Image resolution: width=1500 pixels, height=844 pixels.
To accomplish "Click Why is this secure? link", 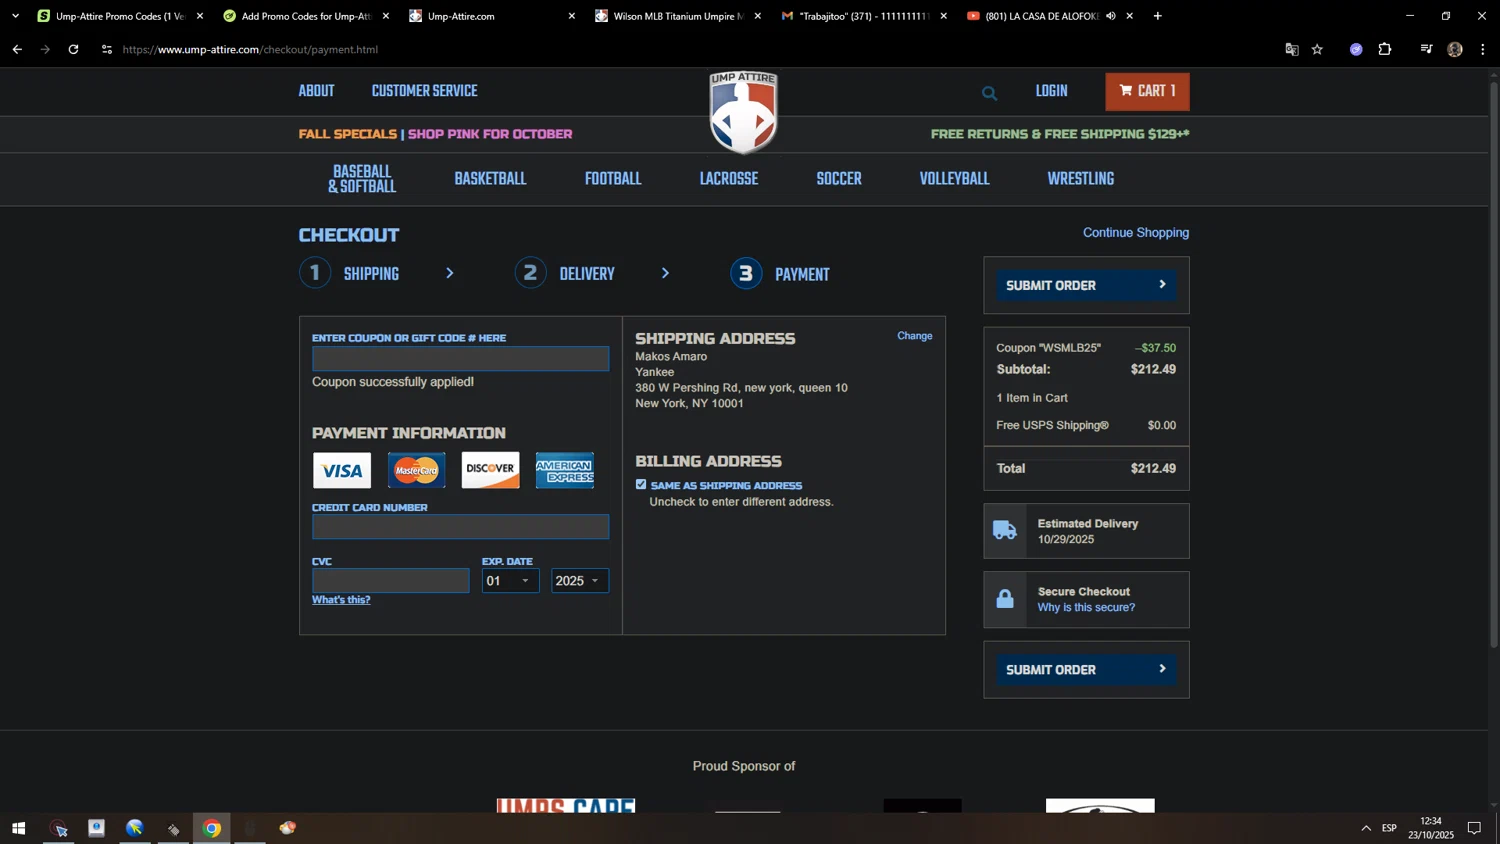I will point(1086,608).
